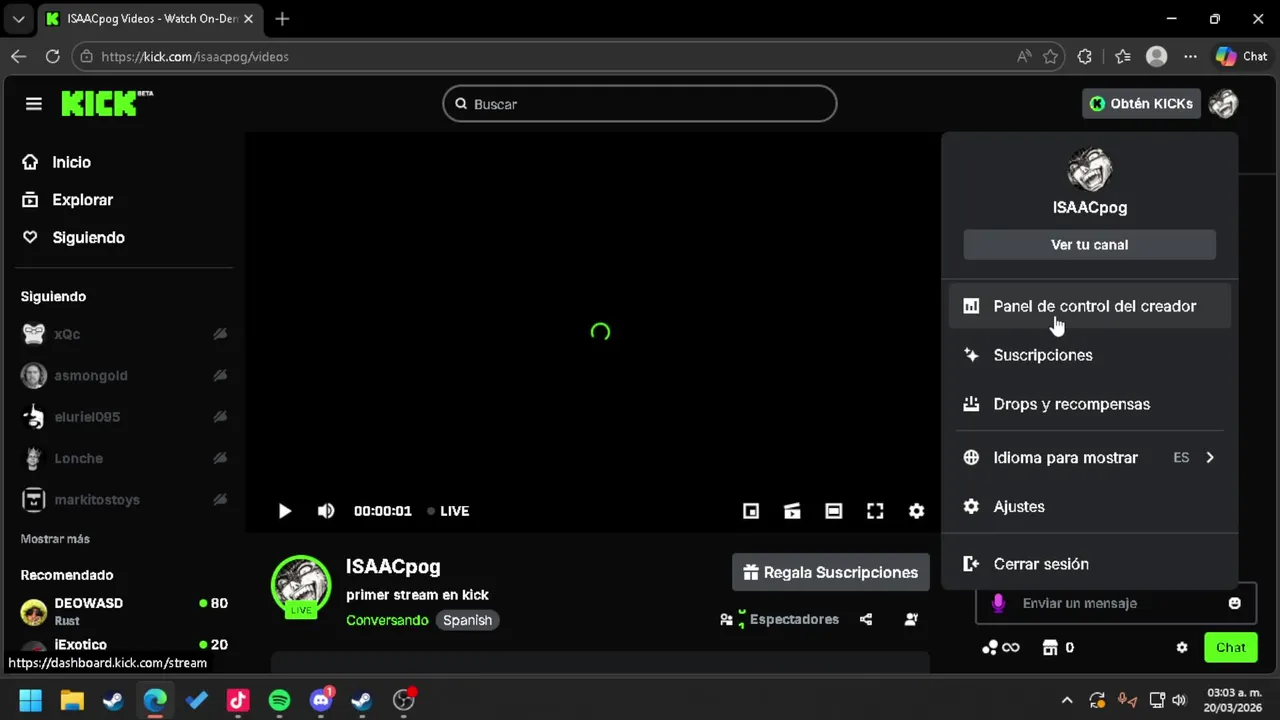This screenshot has width=1280, height=720.
Task: Open the Windows Start menu
Action: click(x=30, y=700)
